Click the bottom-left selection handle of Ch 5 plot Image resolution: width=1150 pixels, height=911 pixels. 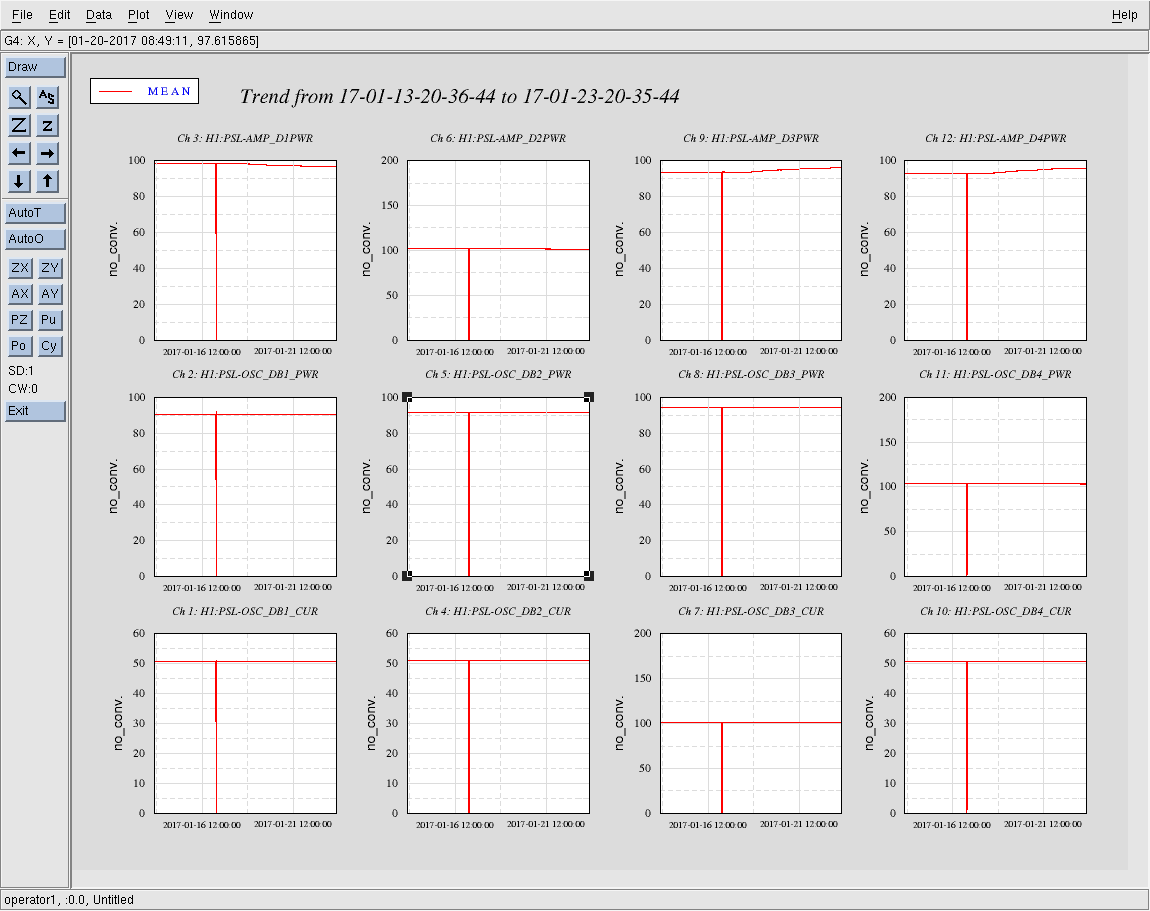pyautogui.click(x=408, y=576)
